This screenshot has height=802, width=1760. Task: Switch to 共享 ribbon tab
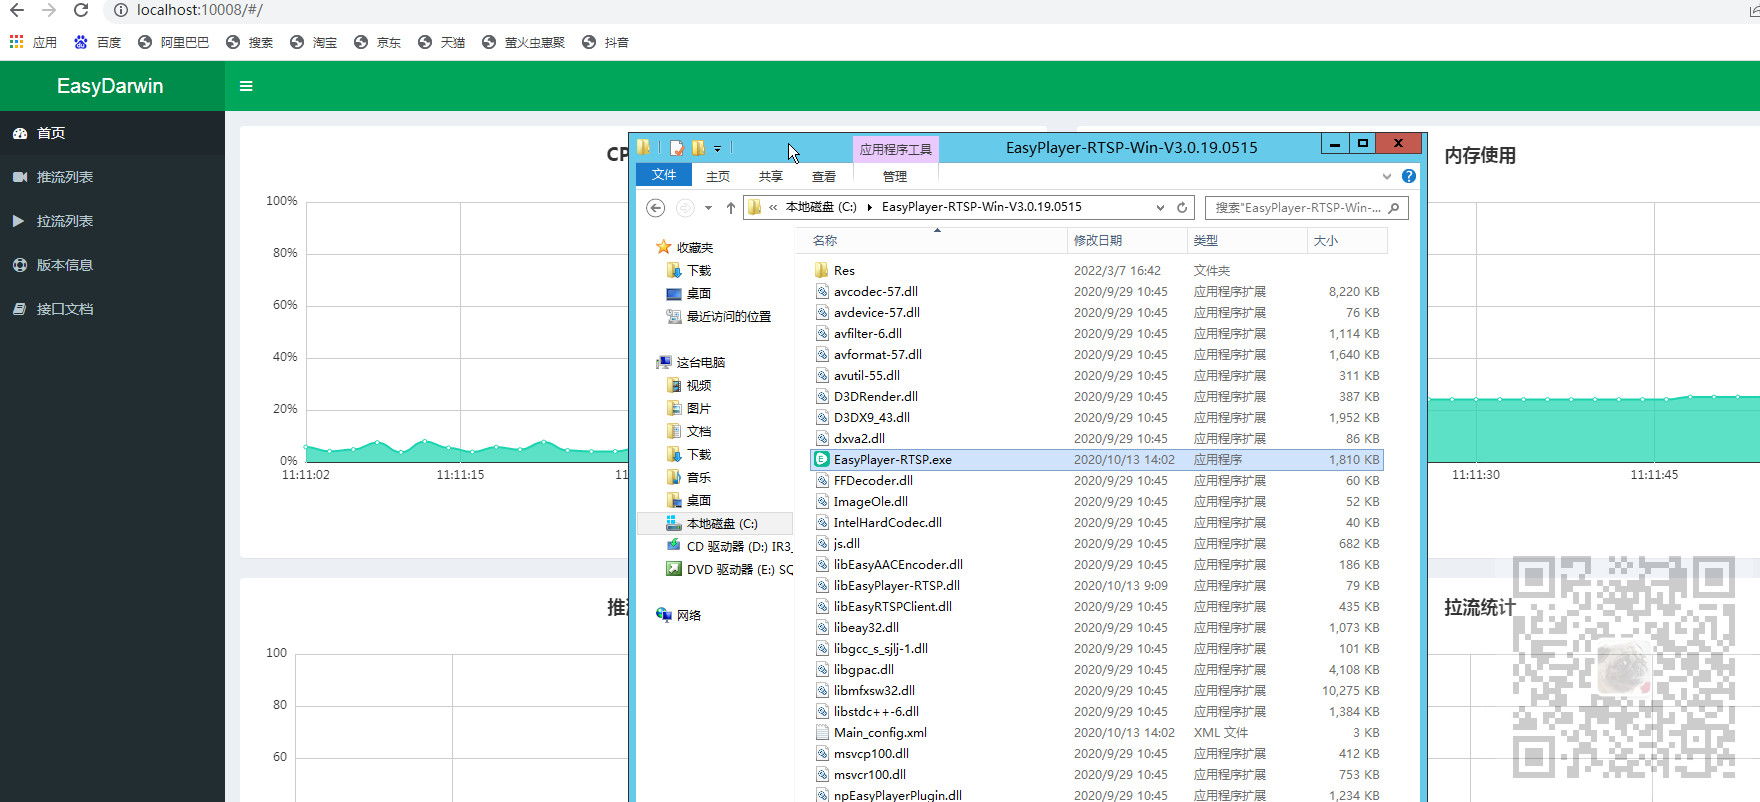771,176
